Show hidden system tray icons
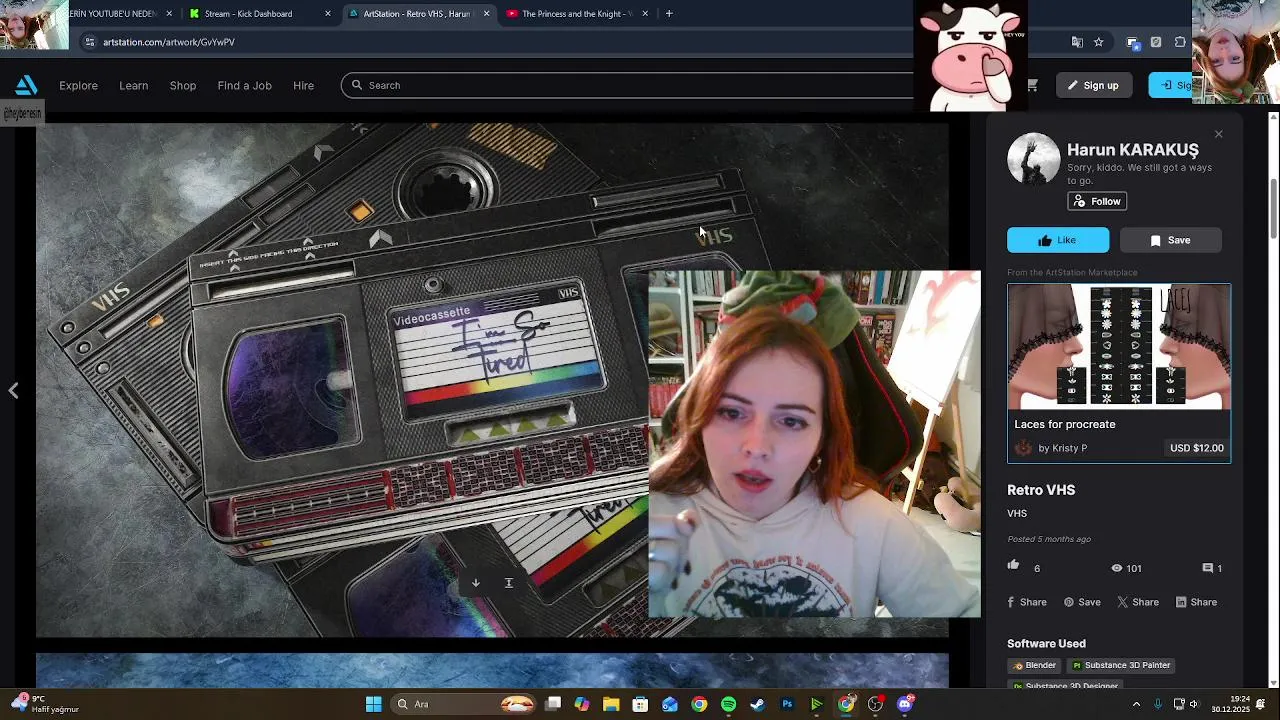This screenshot has width=1280, height=720. tap(1136, 704)
